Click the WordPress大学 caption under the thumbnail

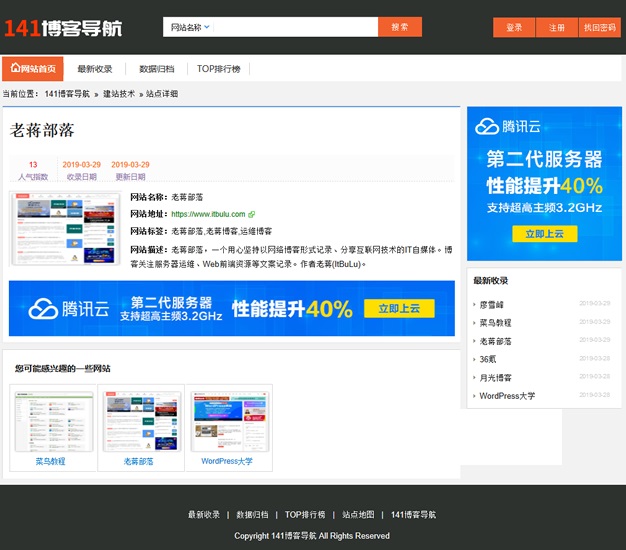click(x=227, y=461)
